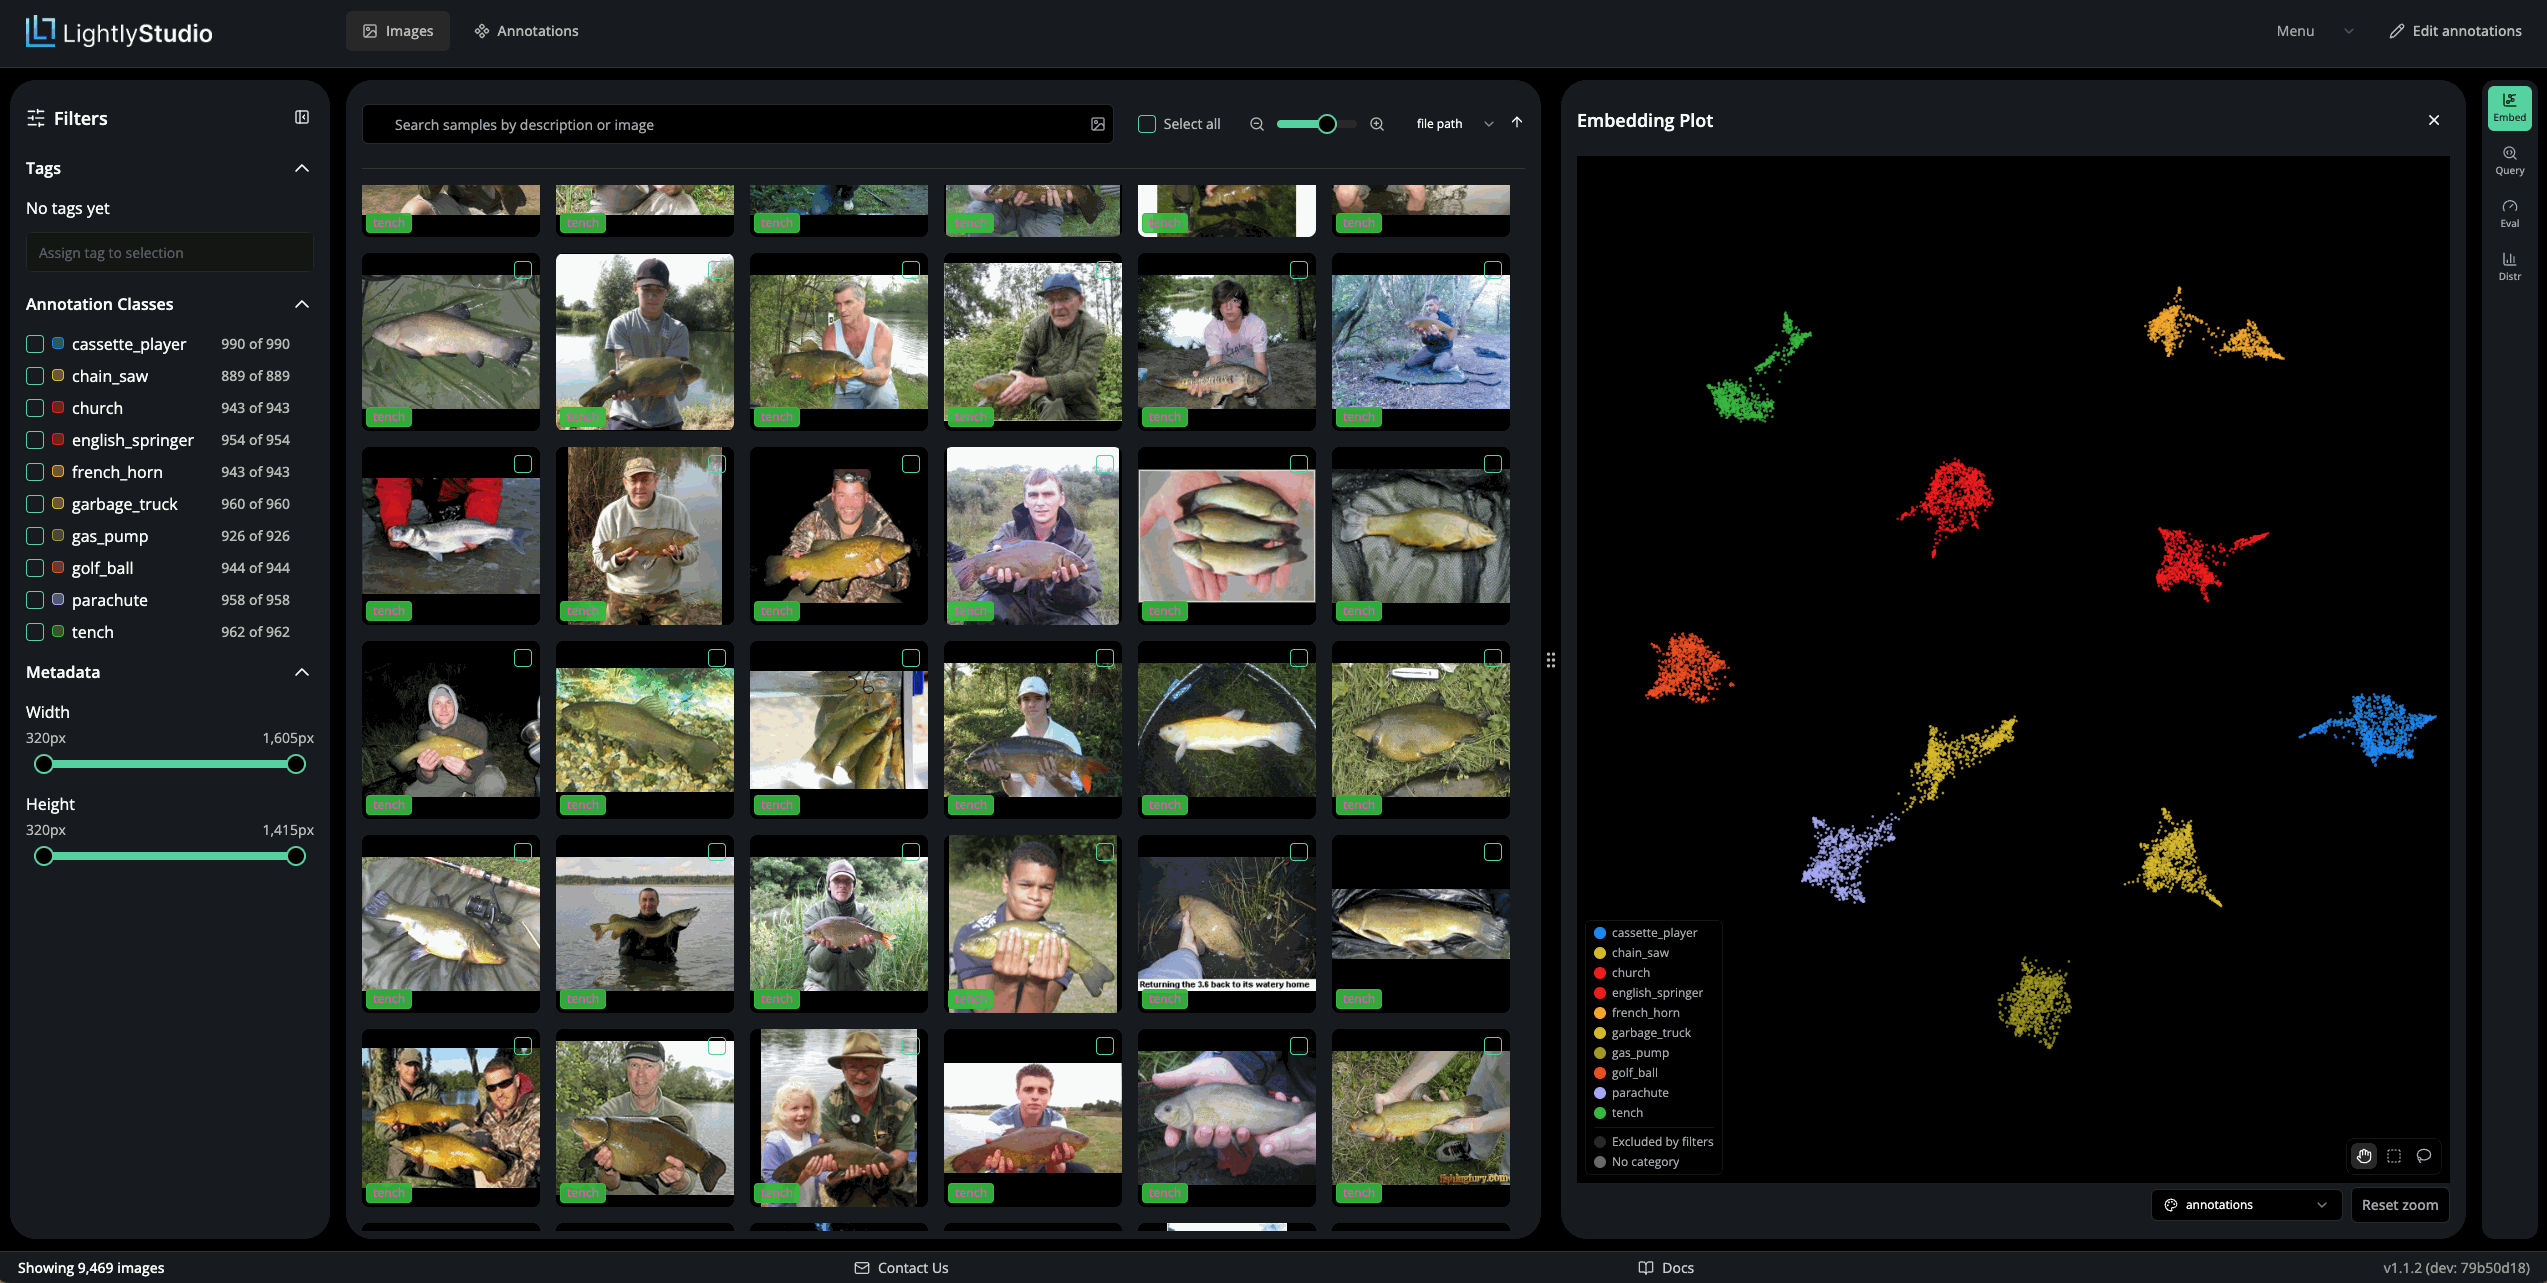Focus the Assign tag to selection field
Screen dimensions: 2547x1283
(x=169, y=253)
